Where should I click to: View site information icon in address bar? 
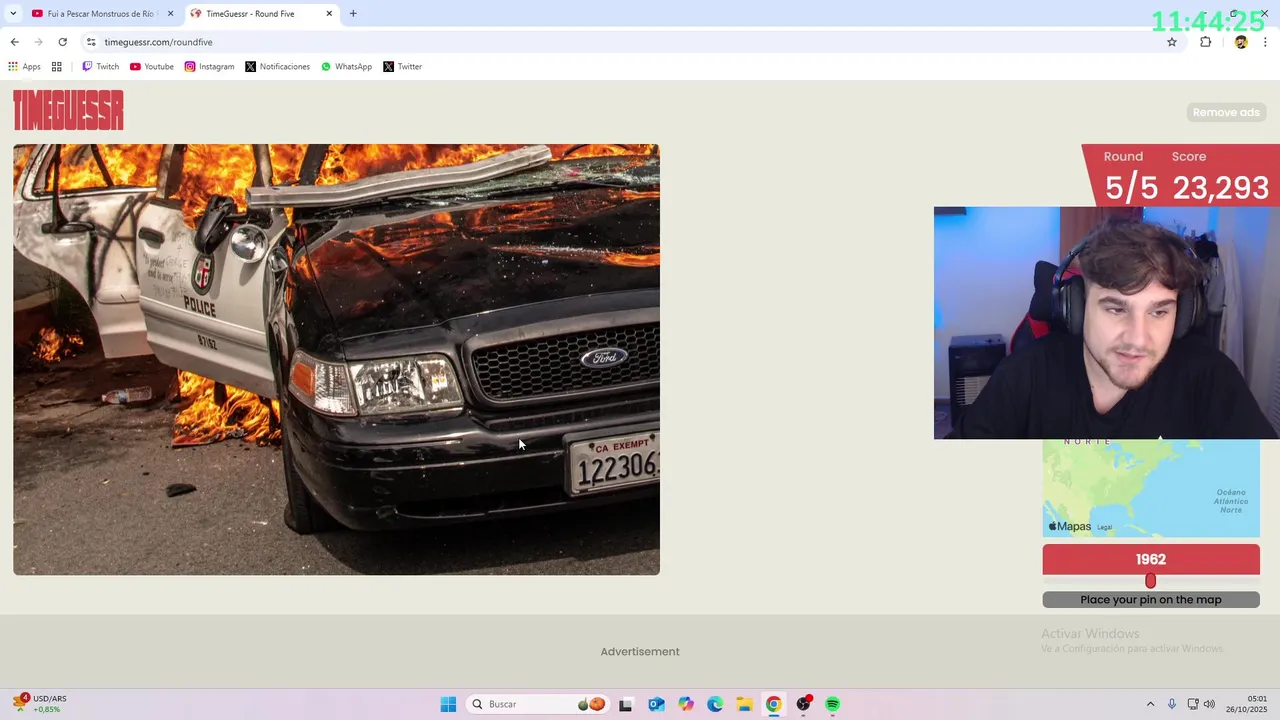pyautogui.click(x=91, y=42)
